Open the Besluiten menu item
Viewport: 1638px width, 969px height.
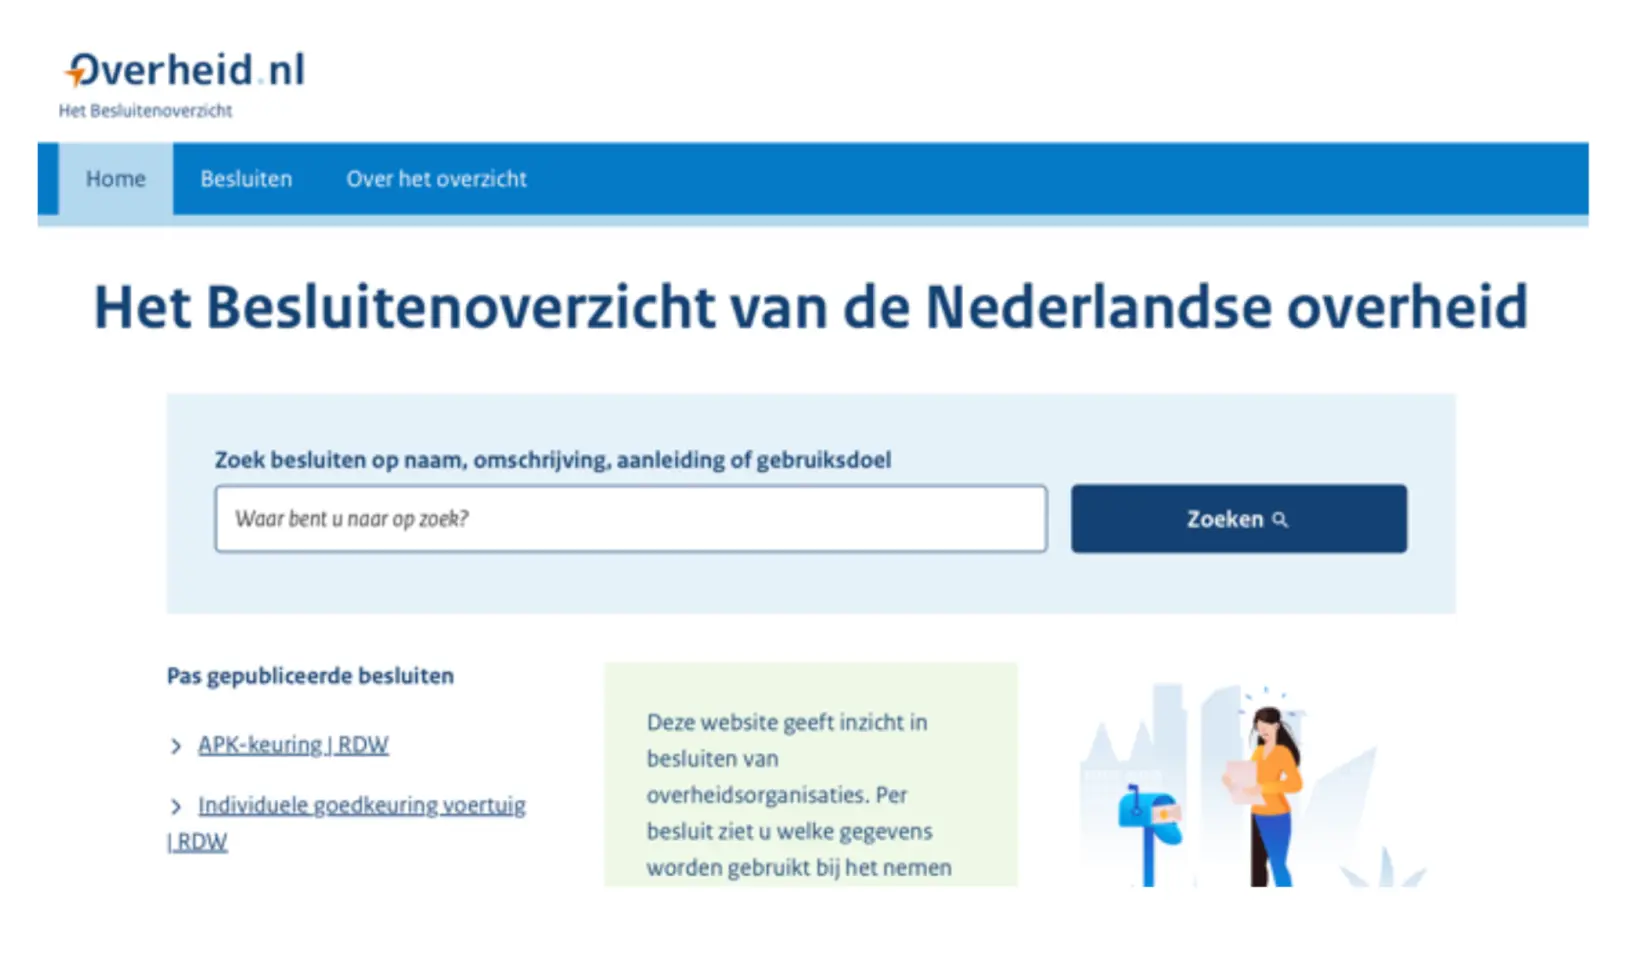coord(246,179)
